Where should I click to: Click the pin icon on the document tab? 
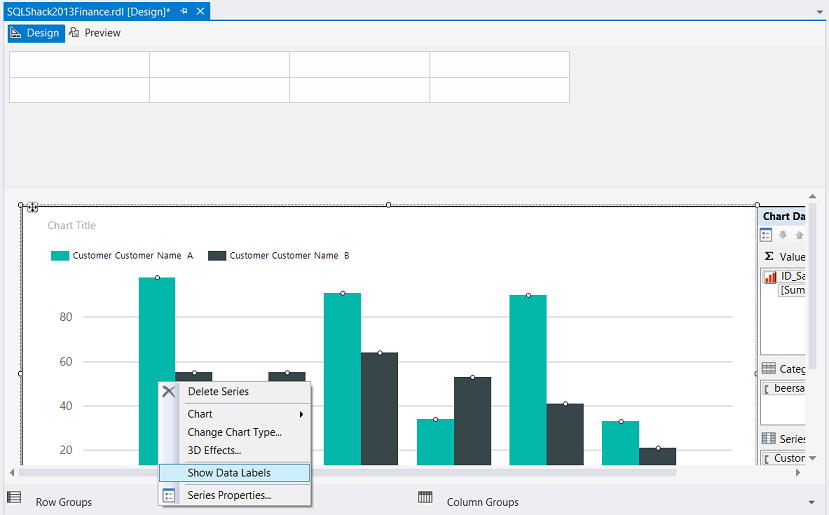pos(184,11)
